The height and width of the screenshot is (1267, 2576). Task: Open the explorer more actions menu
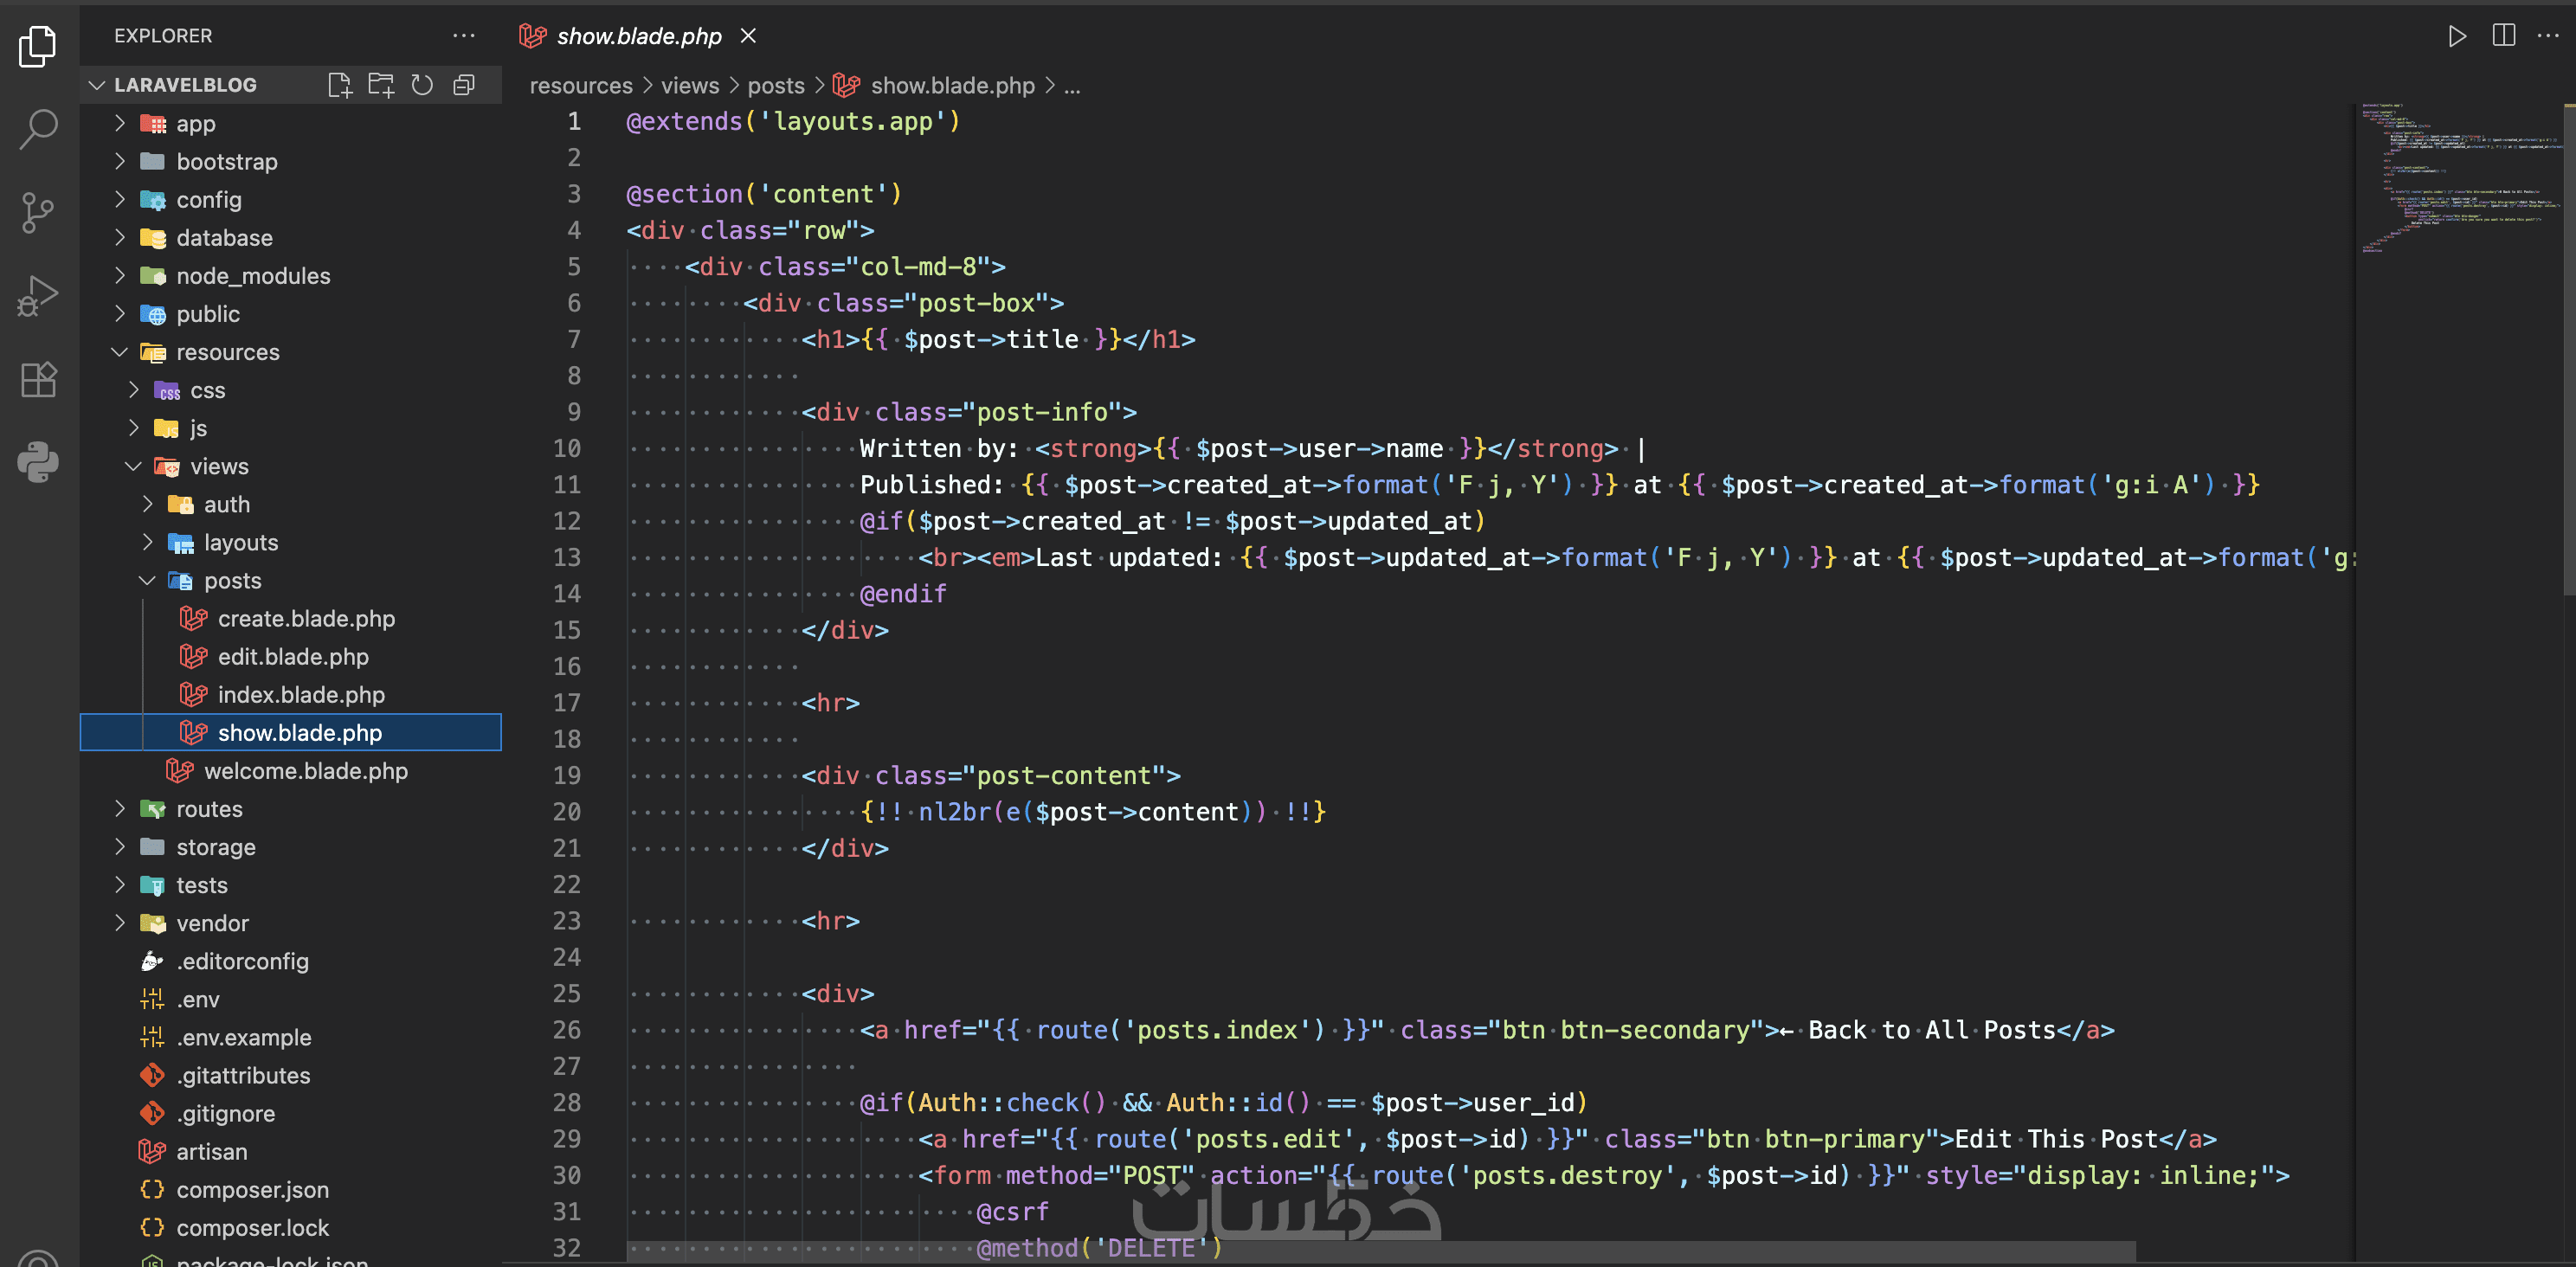pyautogui.click(x=463, y=36)
